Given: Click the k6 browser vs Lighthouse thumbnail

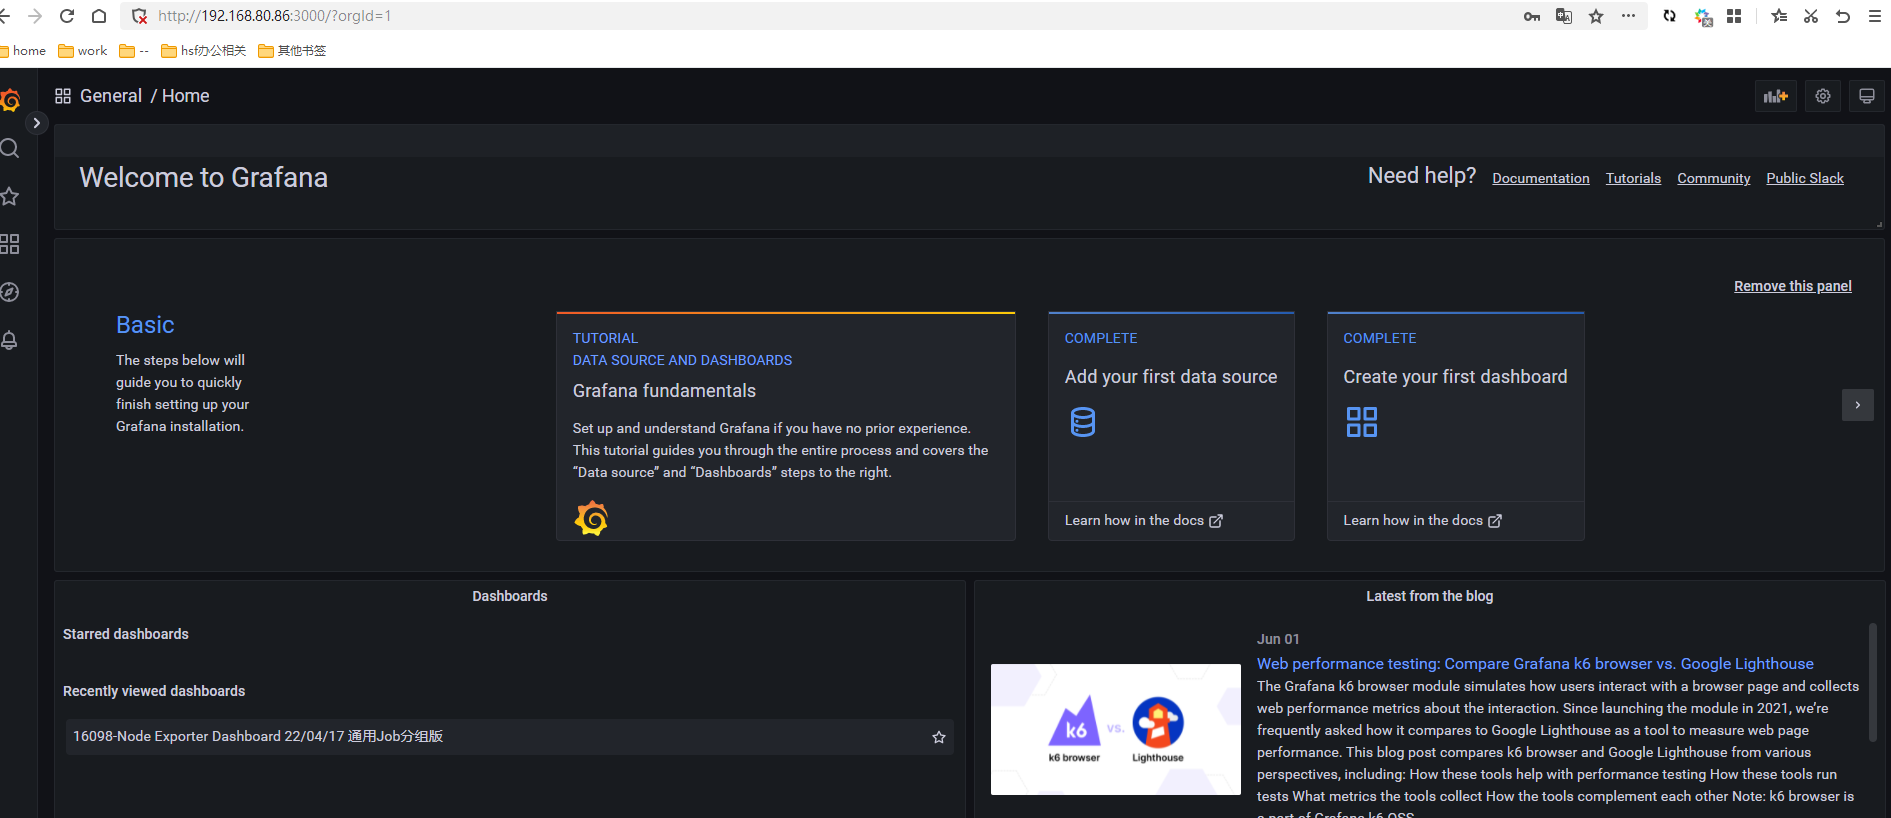Looking at the screenshot, I should tap(1116, 730).
